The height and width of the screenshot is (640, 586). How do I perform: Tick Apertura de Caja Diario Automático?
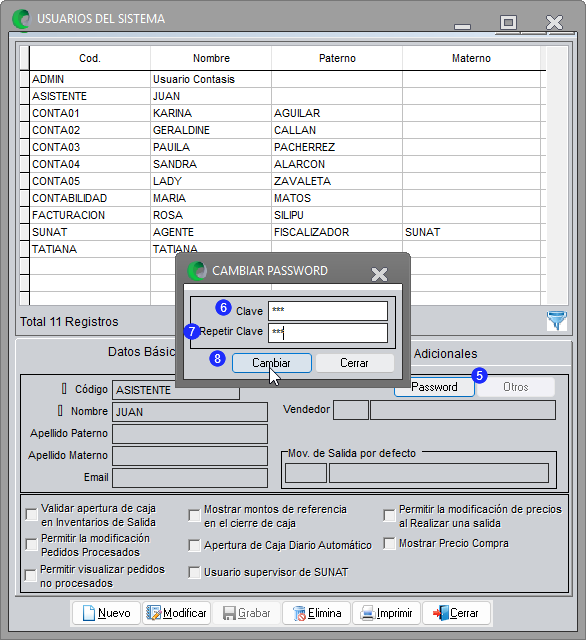click(194, 545)
